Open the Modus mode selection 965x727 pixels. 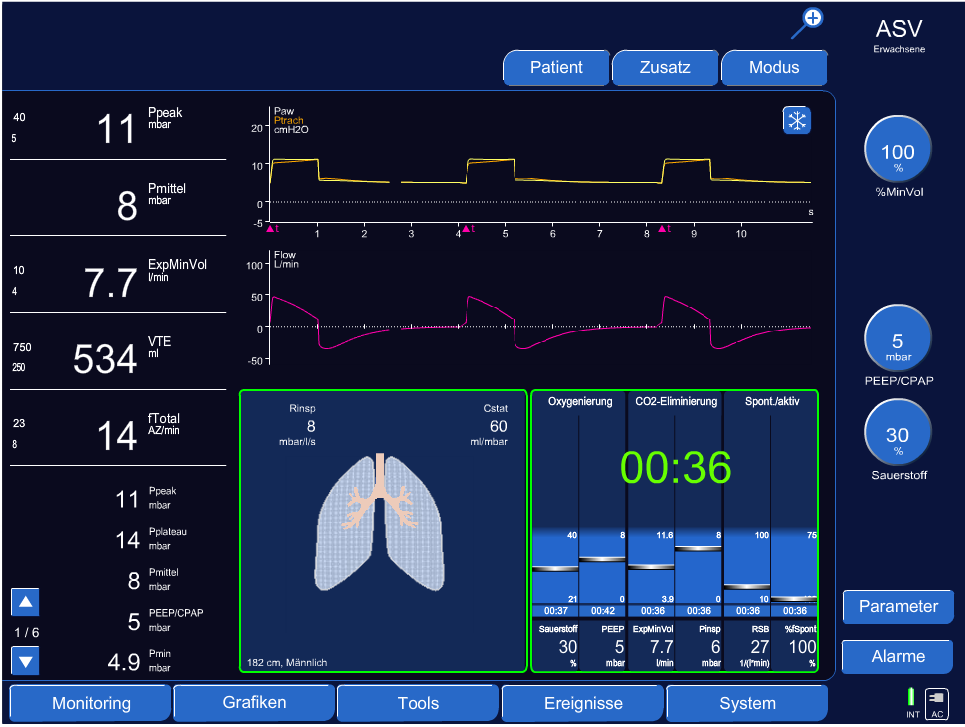774,68
